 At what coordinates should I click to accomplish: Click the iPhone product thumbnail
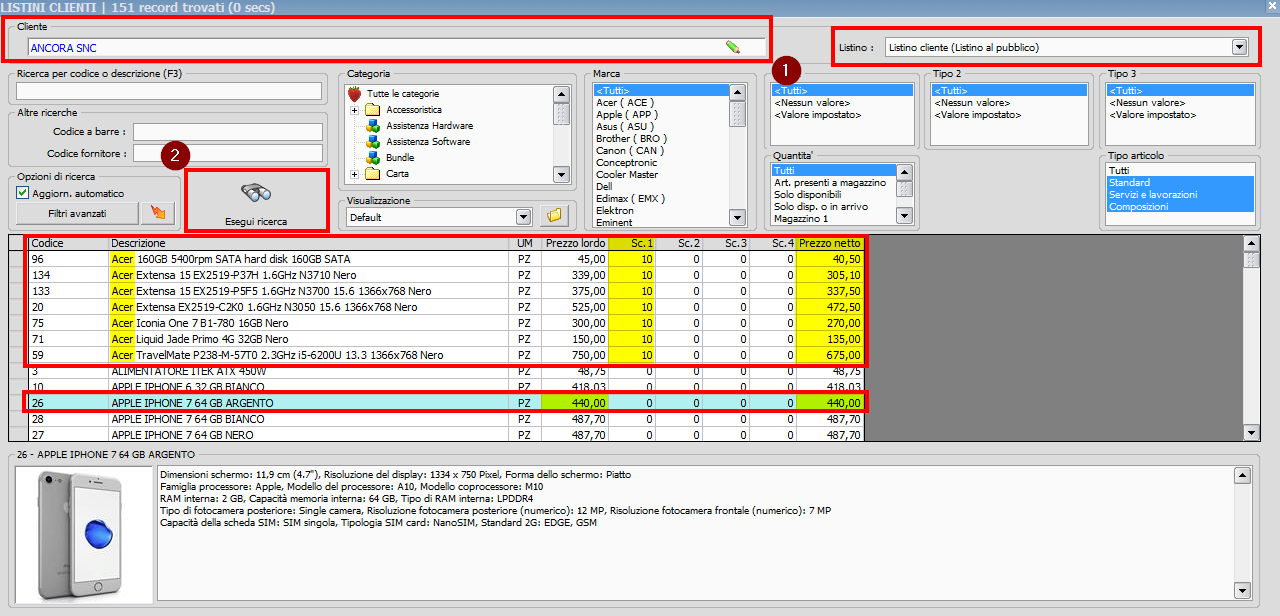point(83,534)
